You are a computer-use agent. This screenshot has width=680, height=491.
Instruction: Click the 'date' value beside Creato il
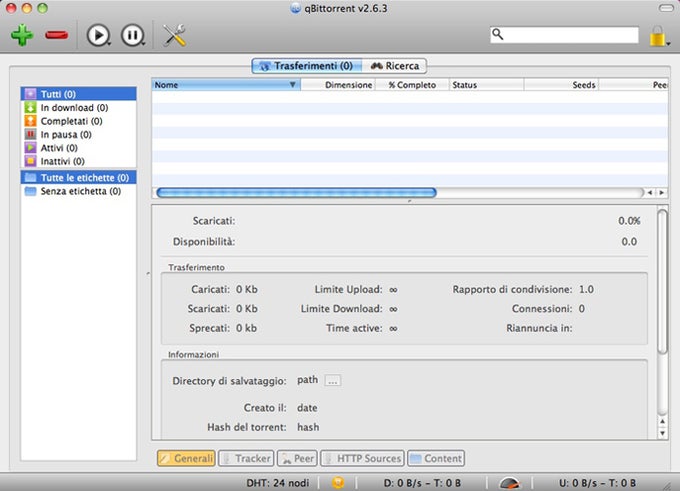pos(307,408)
